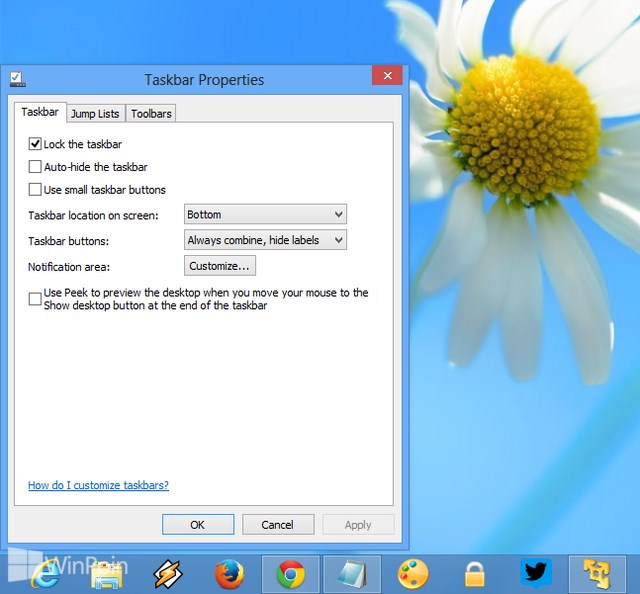Screen dimensions: 640x594
Task: Open How do I customize taskbars link
Action: (98, 485)
